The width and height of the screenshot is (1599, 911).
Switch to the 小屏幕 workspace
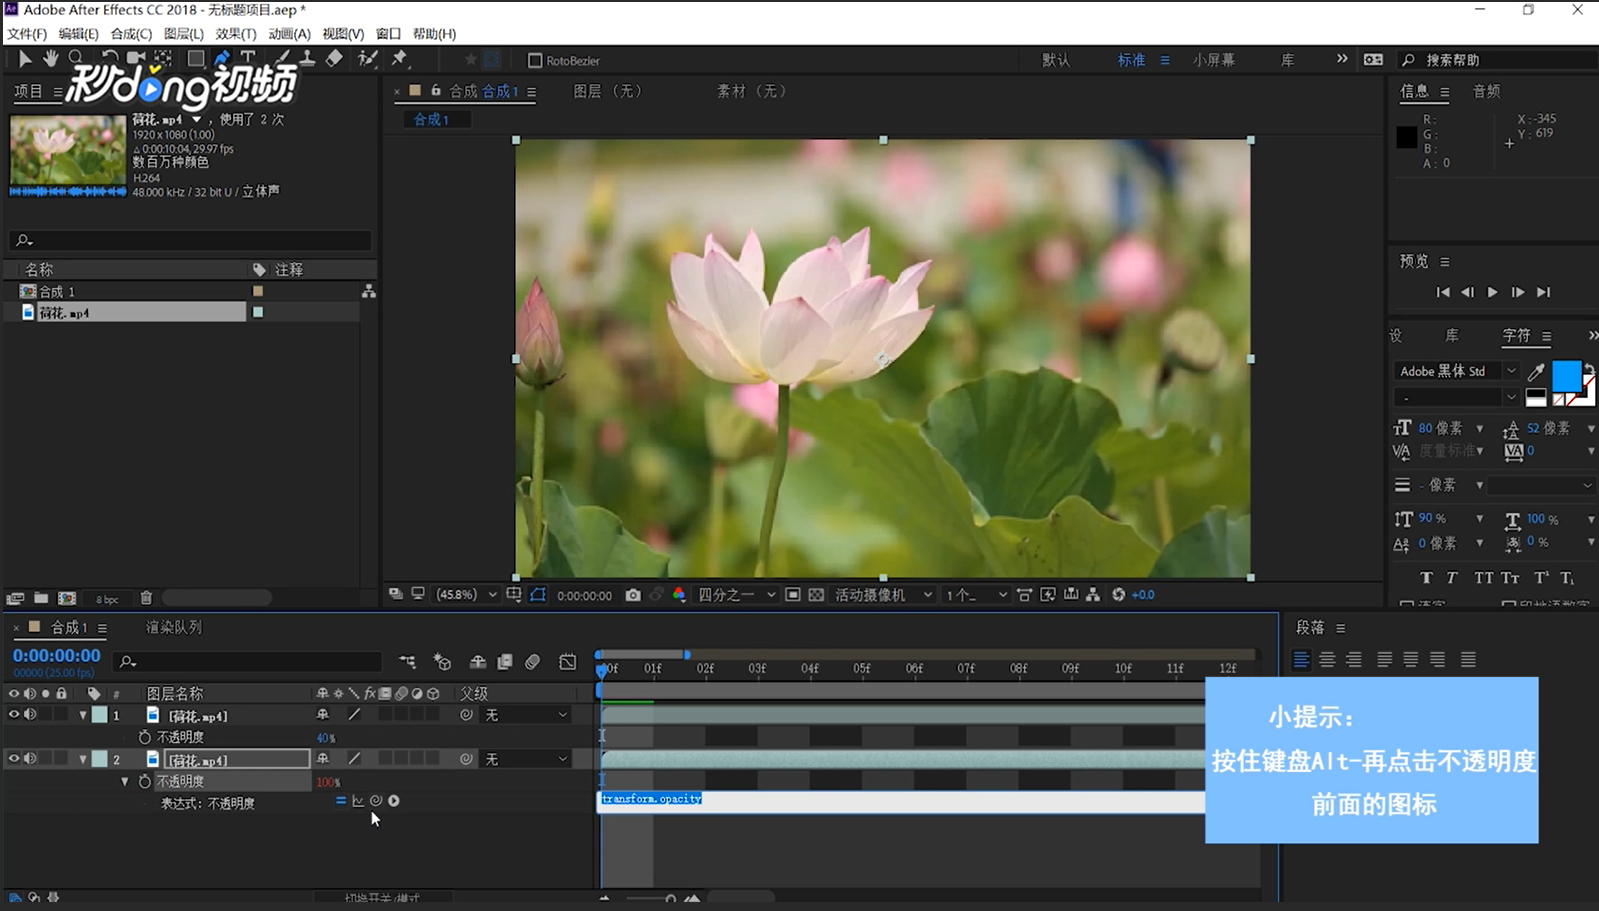point(1213,60)
